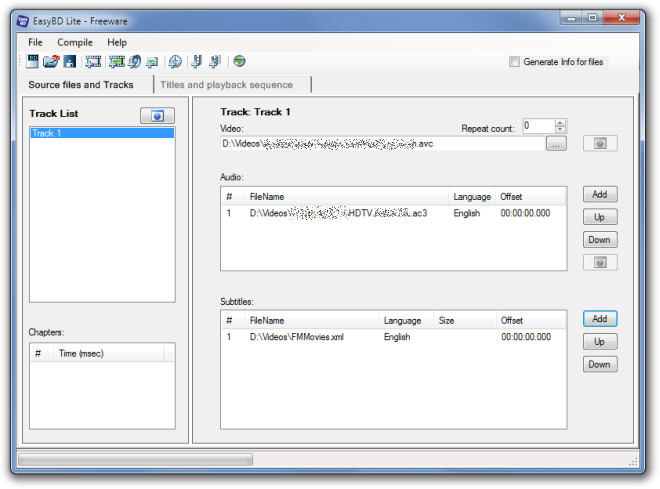Click the info button beside Video path
The width and height of the screenshot is (660, 489).
click(600, 144)
